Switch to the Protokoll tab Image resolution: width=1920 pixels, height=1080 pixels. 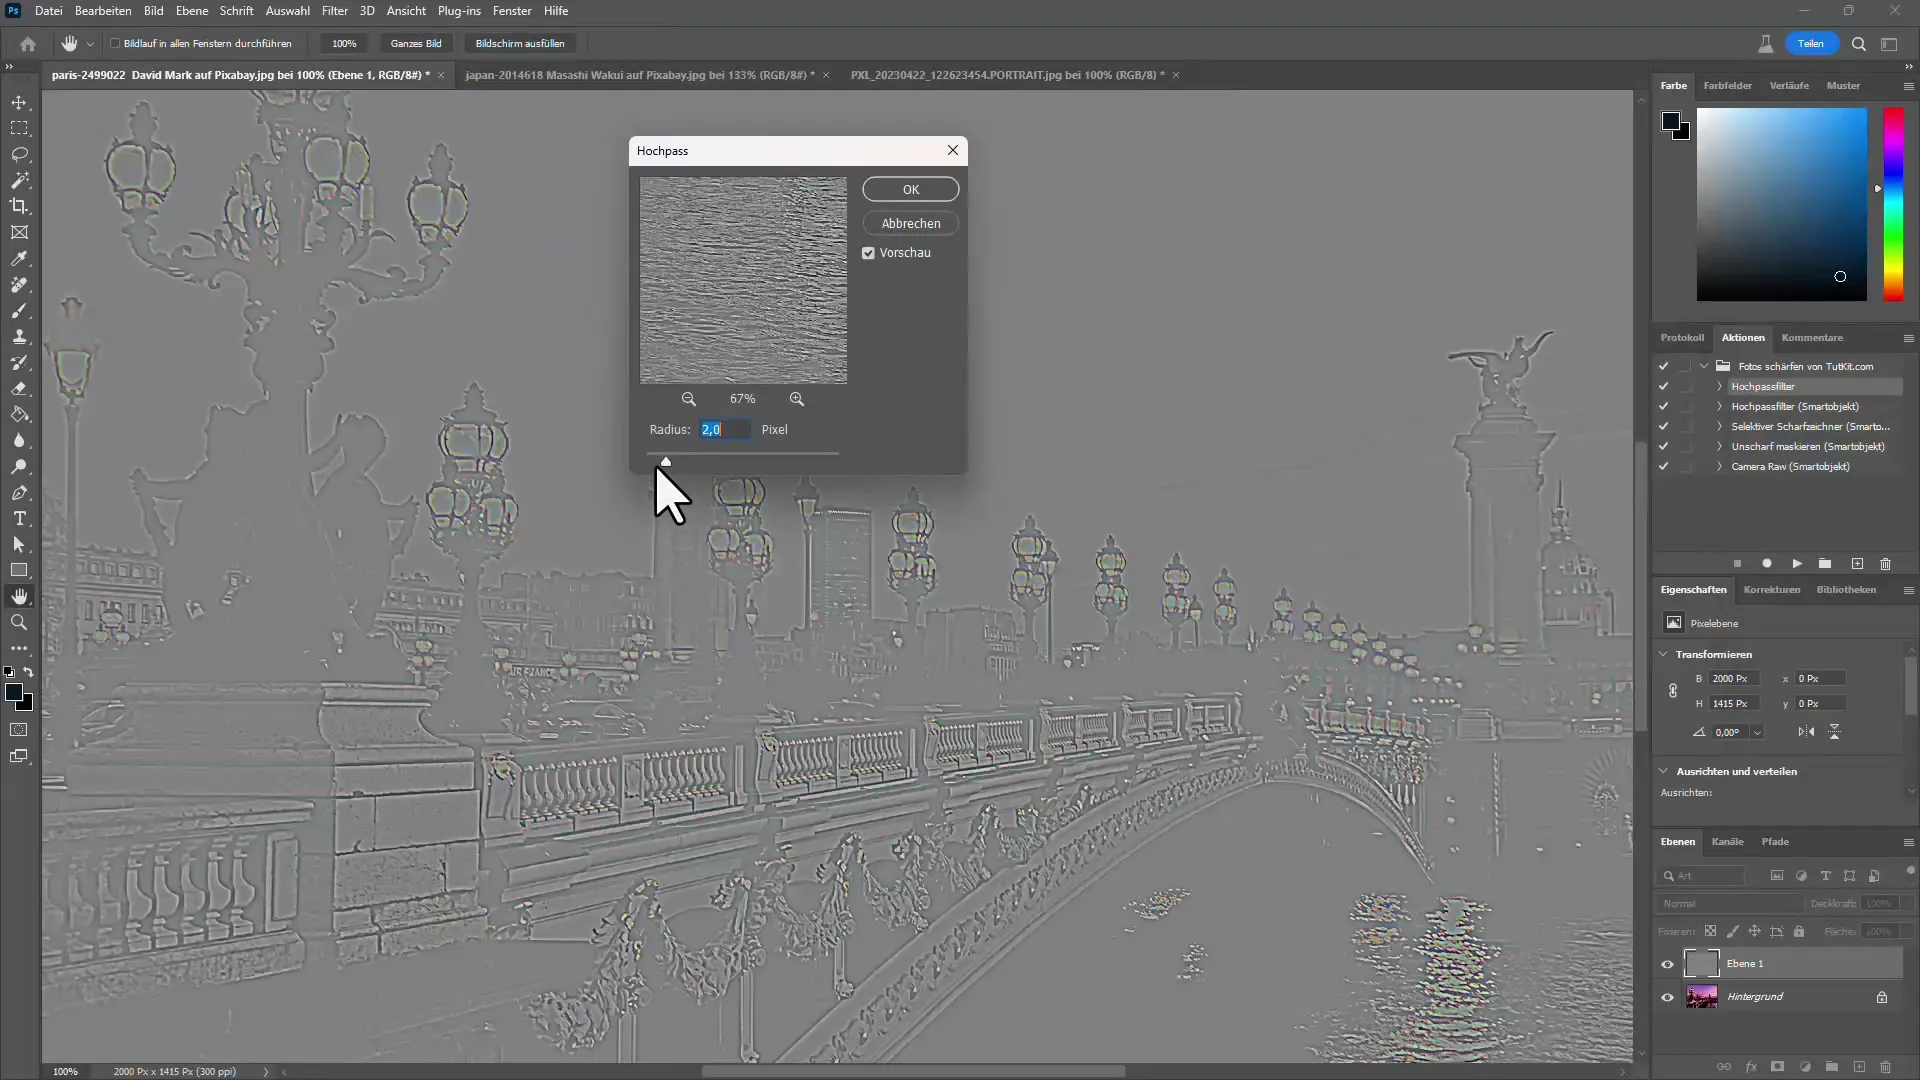(x=1682, y=338)
